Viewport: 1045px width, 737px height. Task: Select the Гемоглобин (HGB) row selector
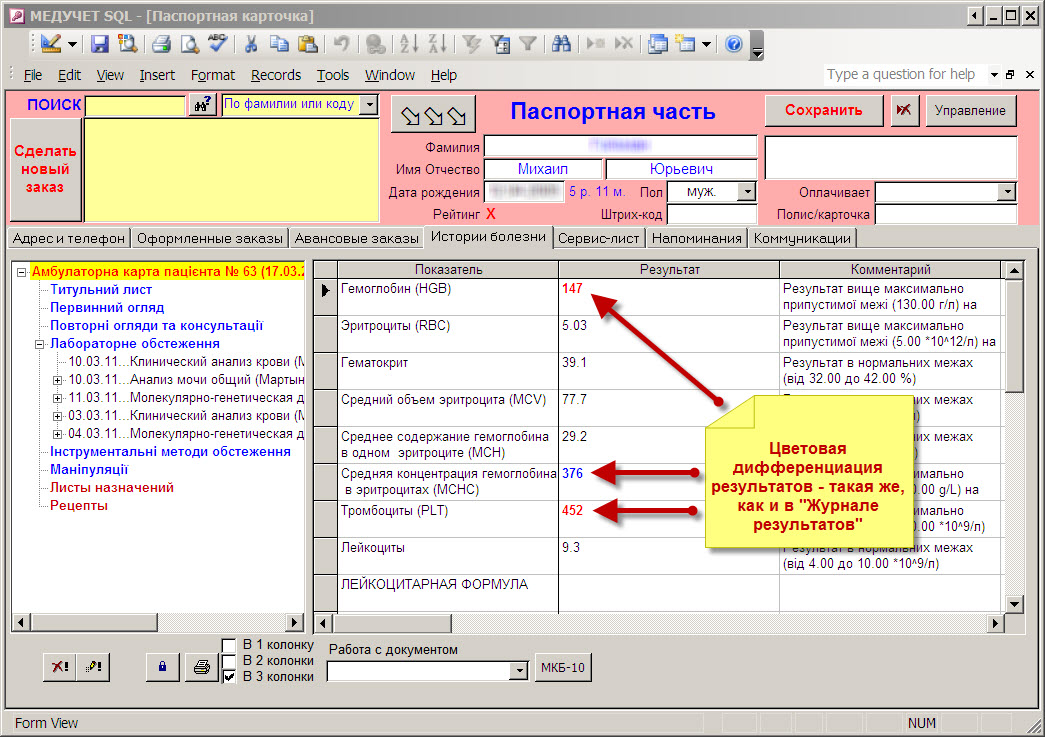pos(325,297)
